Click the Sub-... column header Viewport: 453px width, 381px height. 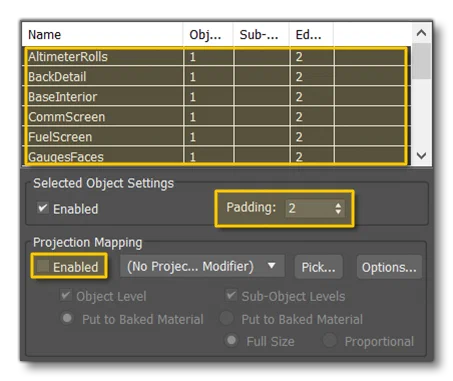[261, 34]
